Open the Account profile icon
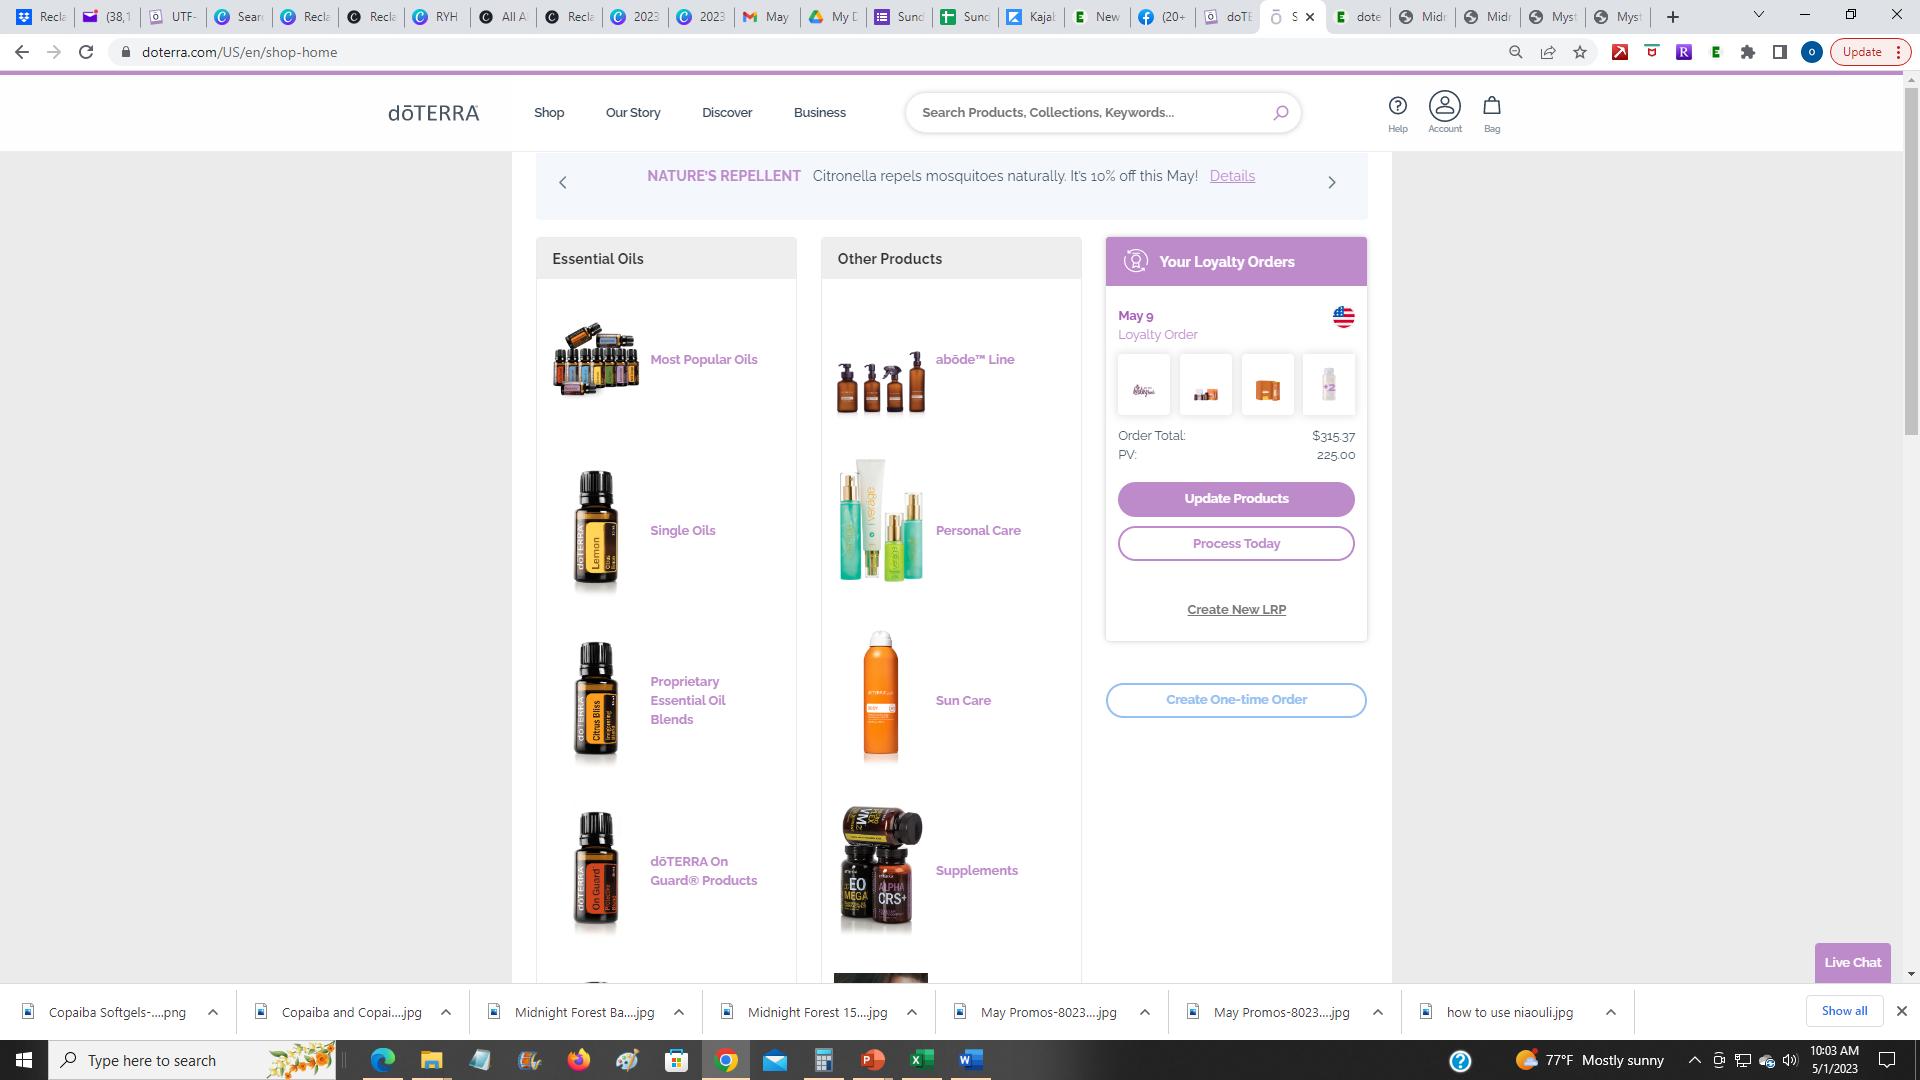Screen dimensions: 1920x1080 [1444, 106]
